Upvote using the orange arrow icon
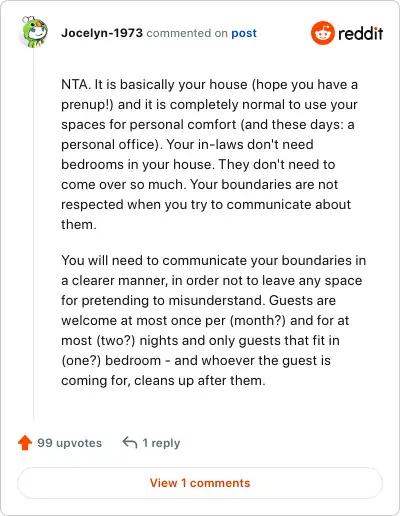 [25, 443]
